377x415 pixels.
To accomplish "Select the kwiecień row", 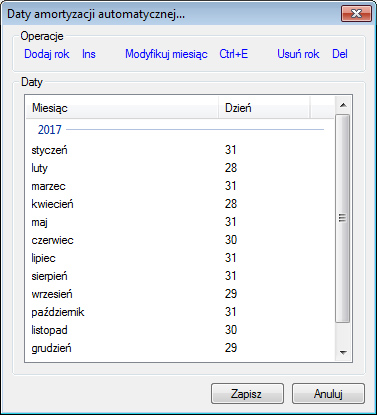I will 180,204.
